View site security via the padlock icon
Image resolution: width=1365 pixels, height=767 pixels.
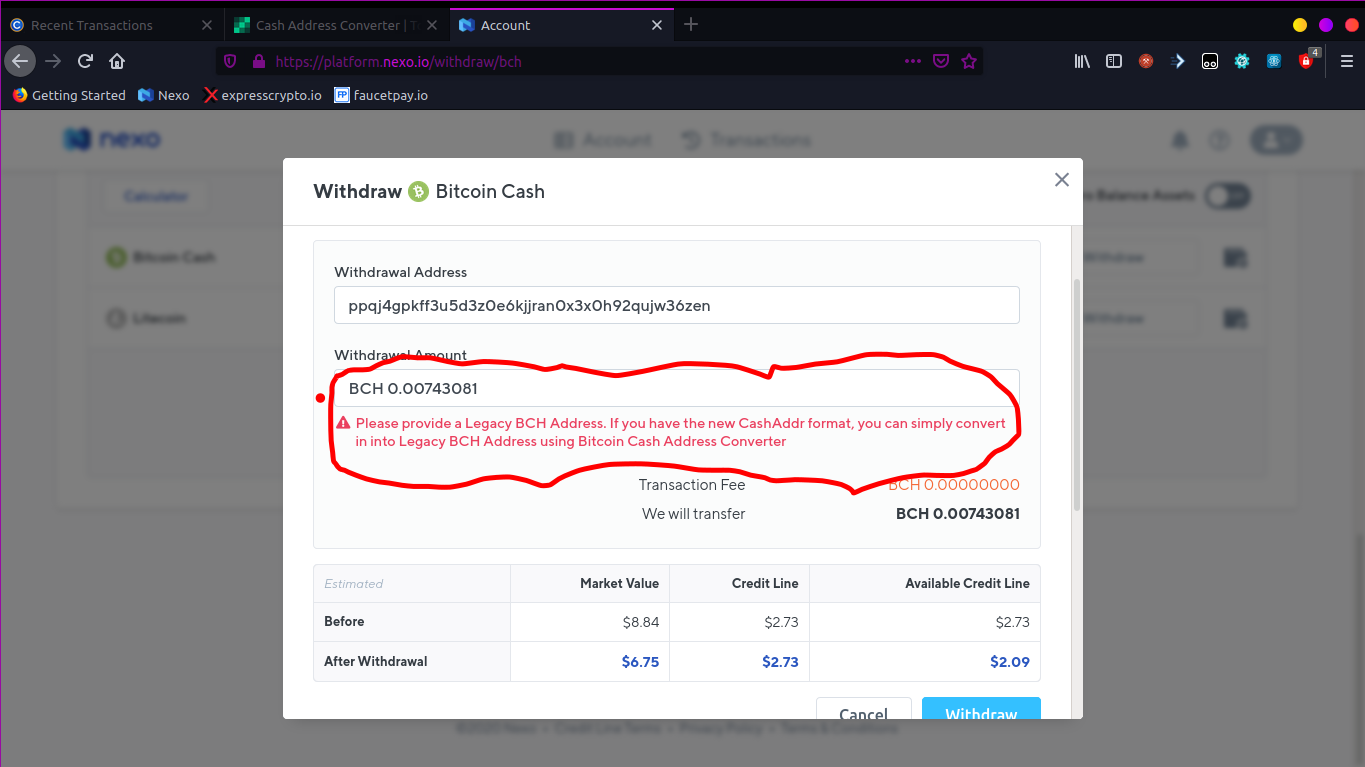(258, 61)
